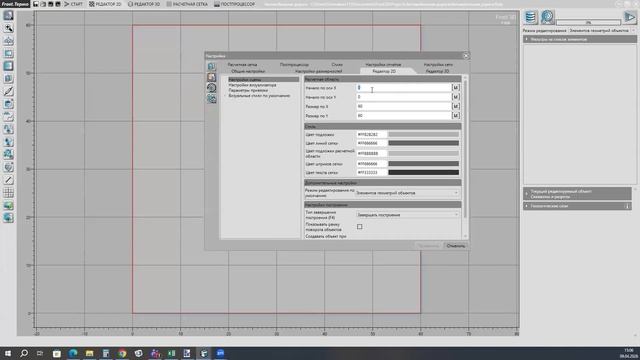Click the info icon on Геологические слои header
Viewport: 640px width, 360px height.
tap(627, 206)
